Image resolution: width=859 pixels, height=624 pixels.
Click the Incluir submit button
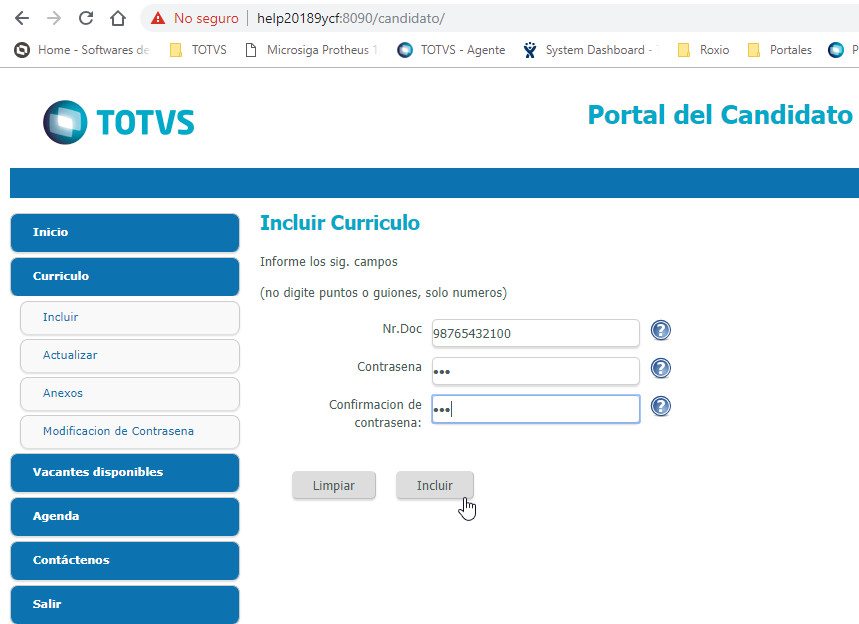click(x=435, y=485)
